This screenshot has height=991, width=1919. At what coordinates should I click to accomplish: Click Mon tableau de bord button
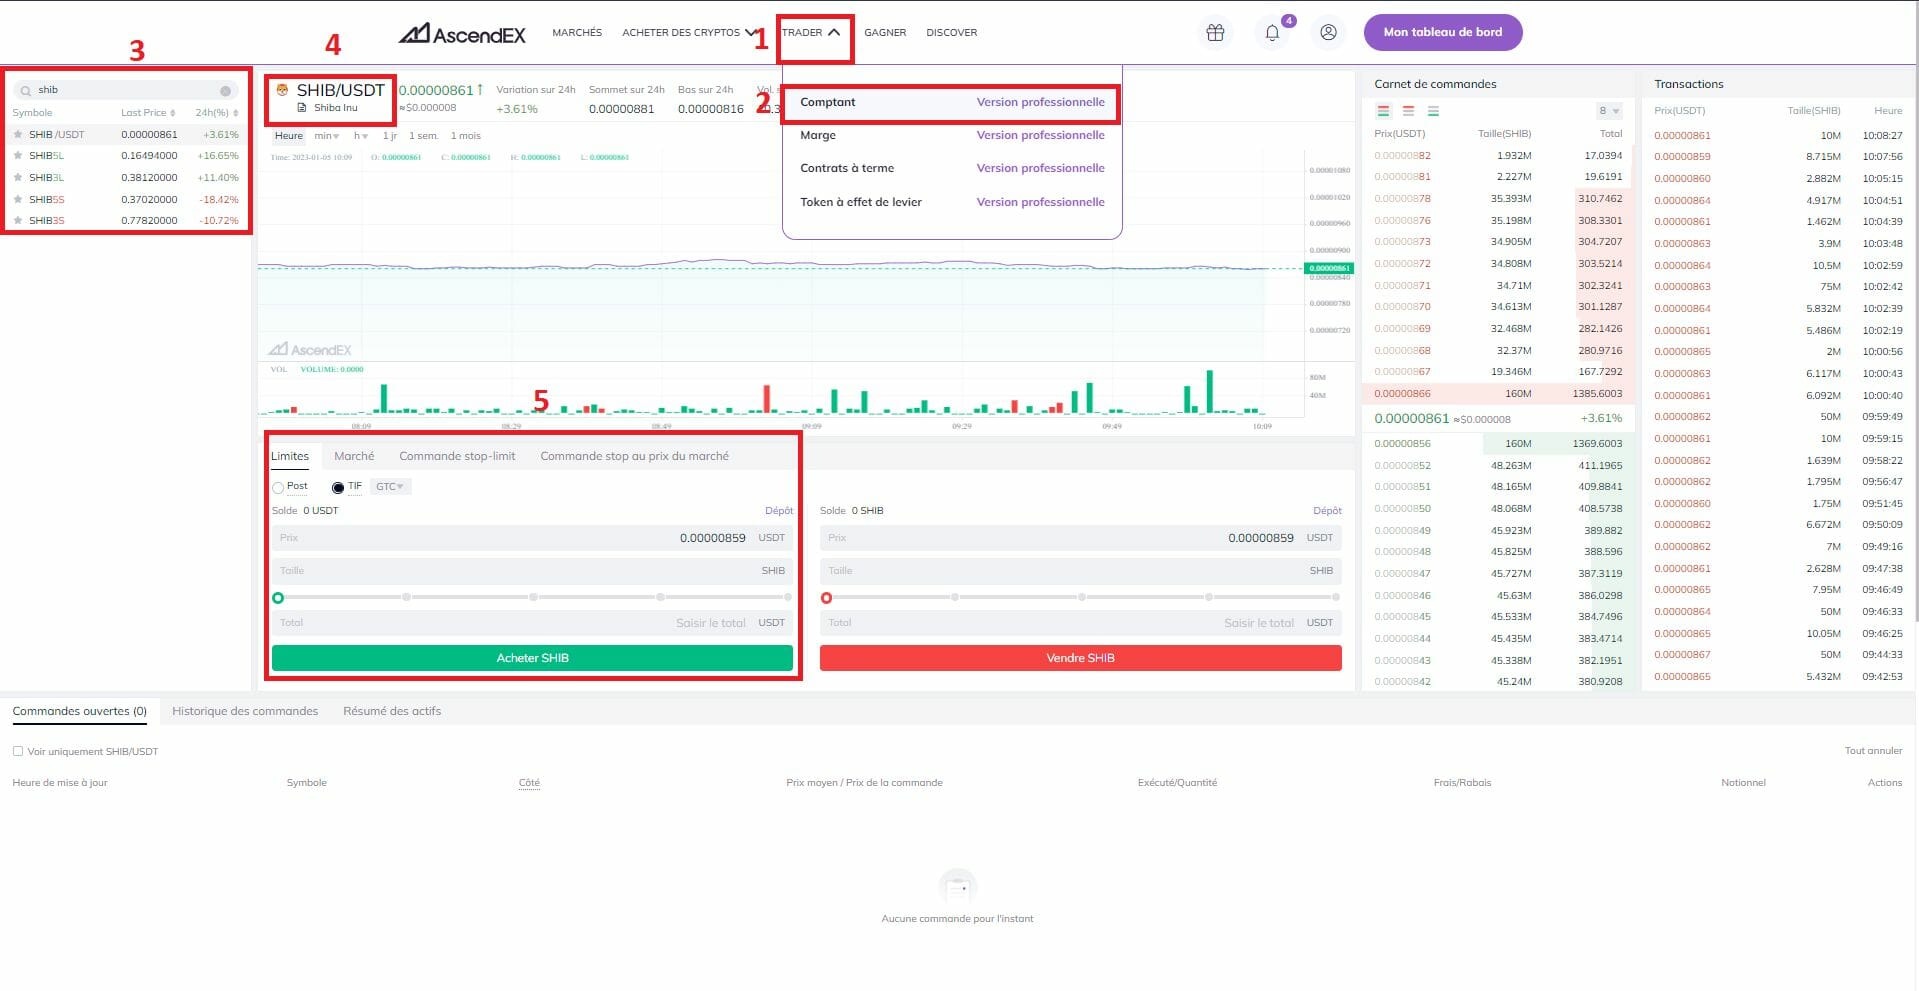1443,32
